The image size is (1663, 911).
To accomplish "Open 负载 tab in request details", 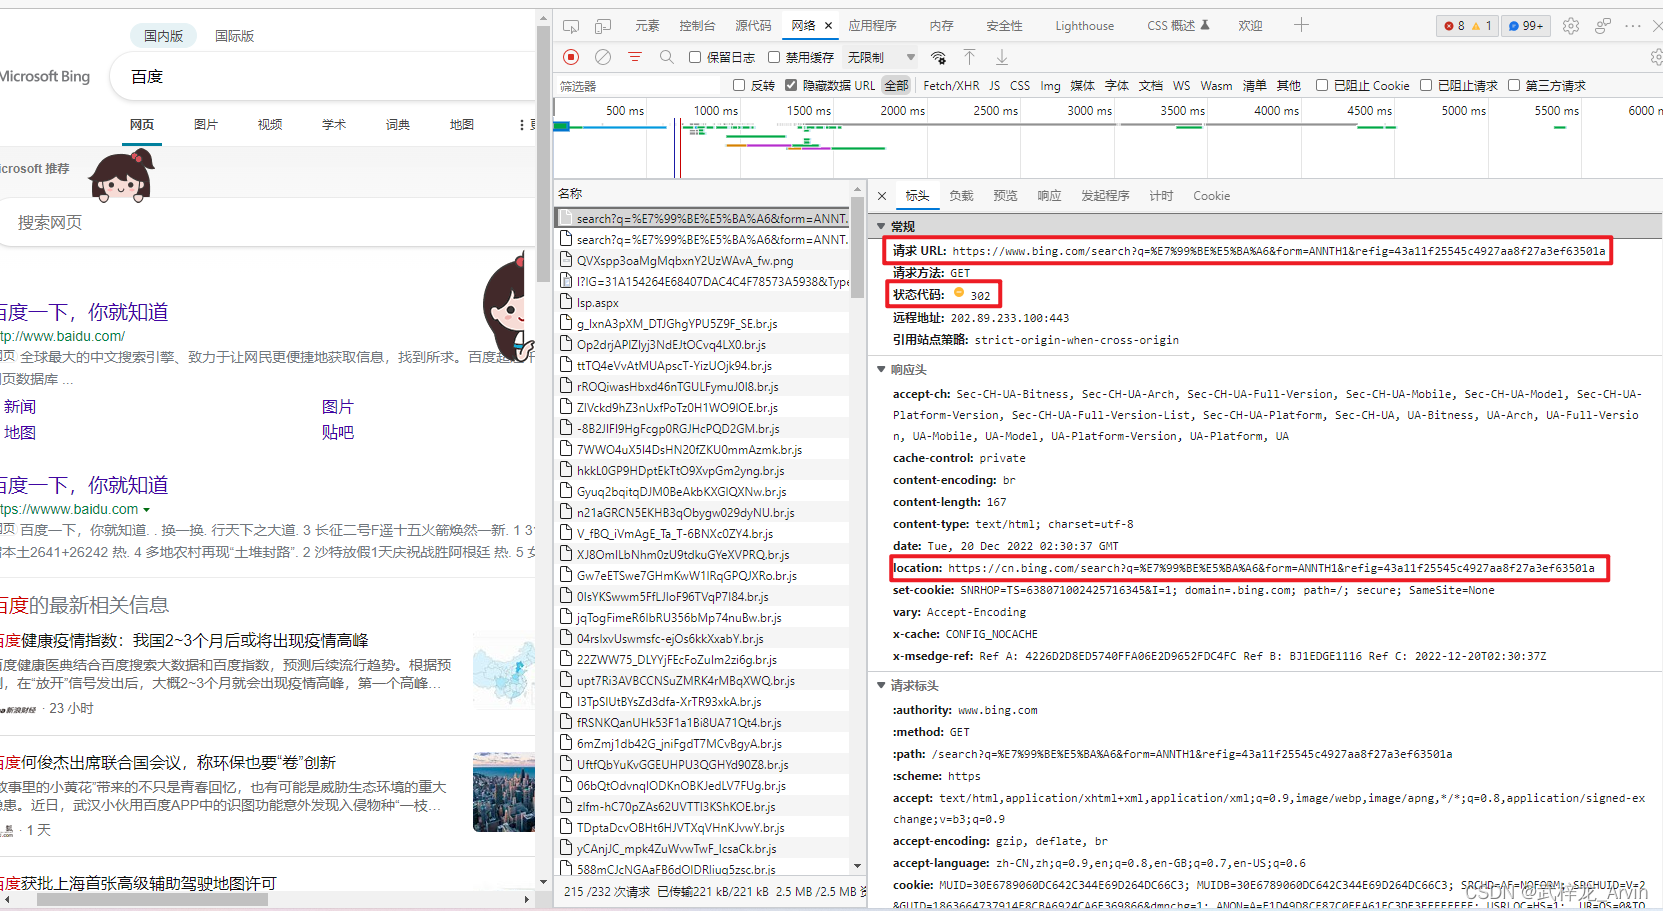I will [x=961, y=196].
